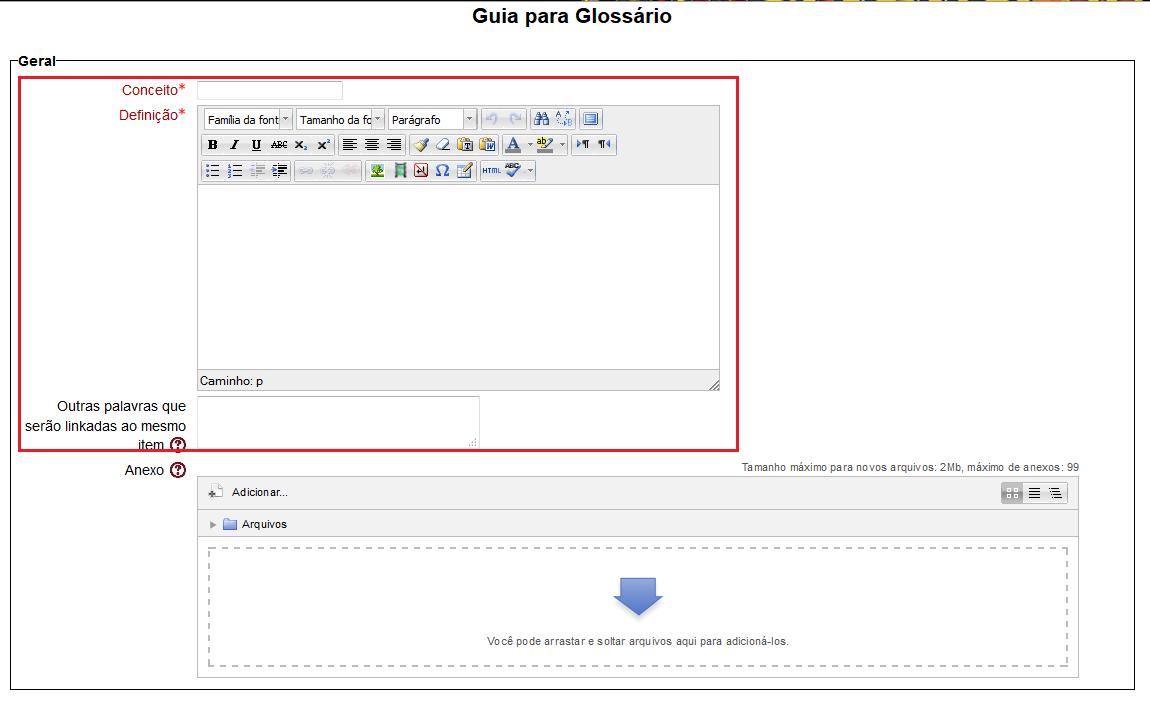This screenshot has width=1150, height=703.
Task: Insert a bulleted list
Action: (212, 170)
